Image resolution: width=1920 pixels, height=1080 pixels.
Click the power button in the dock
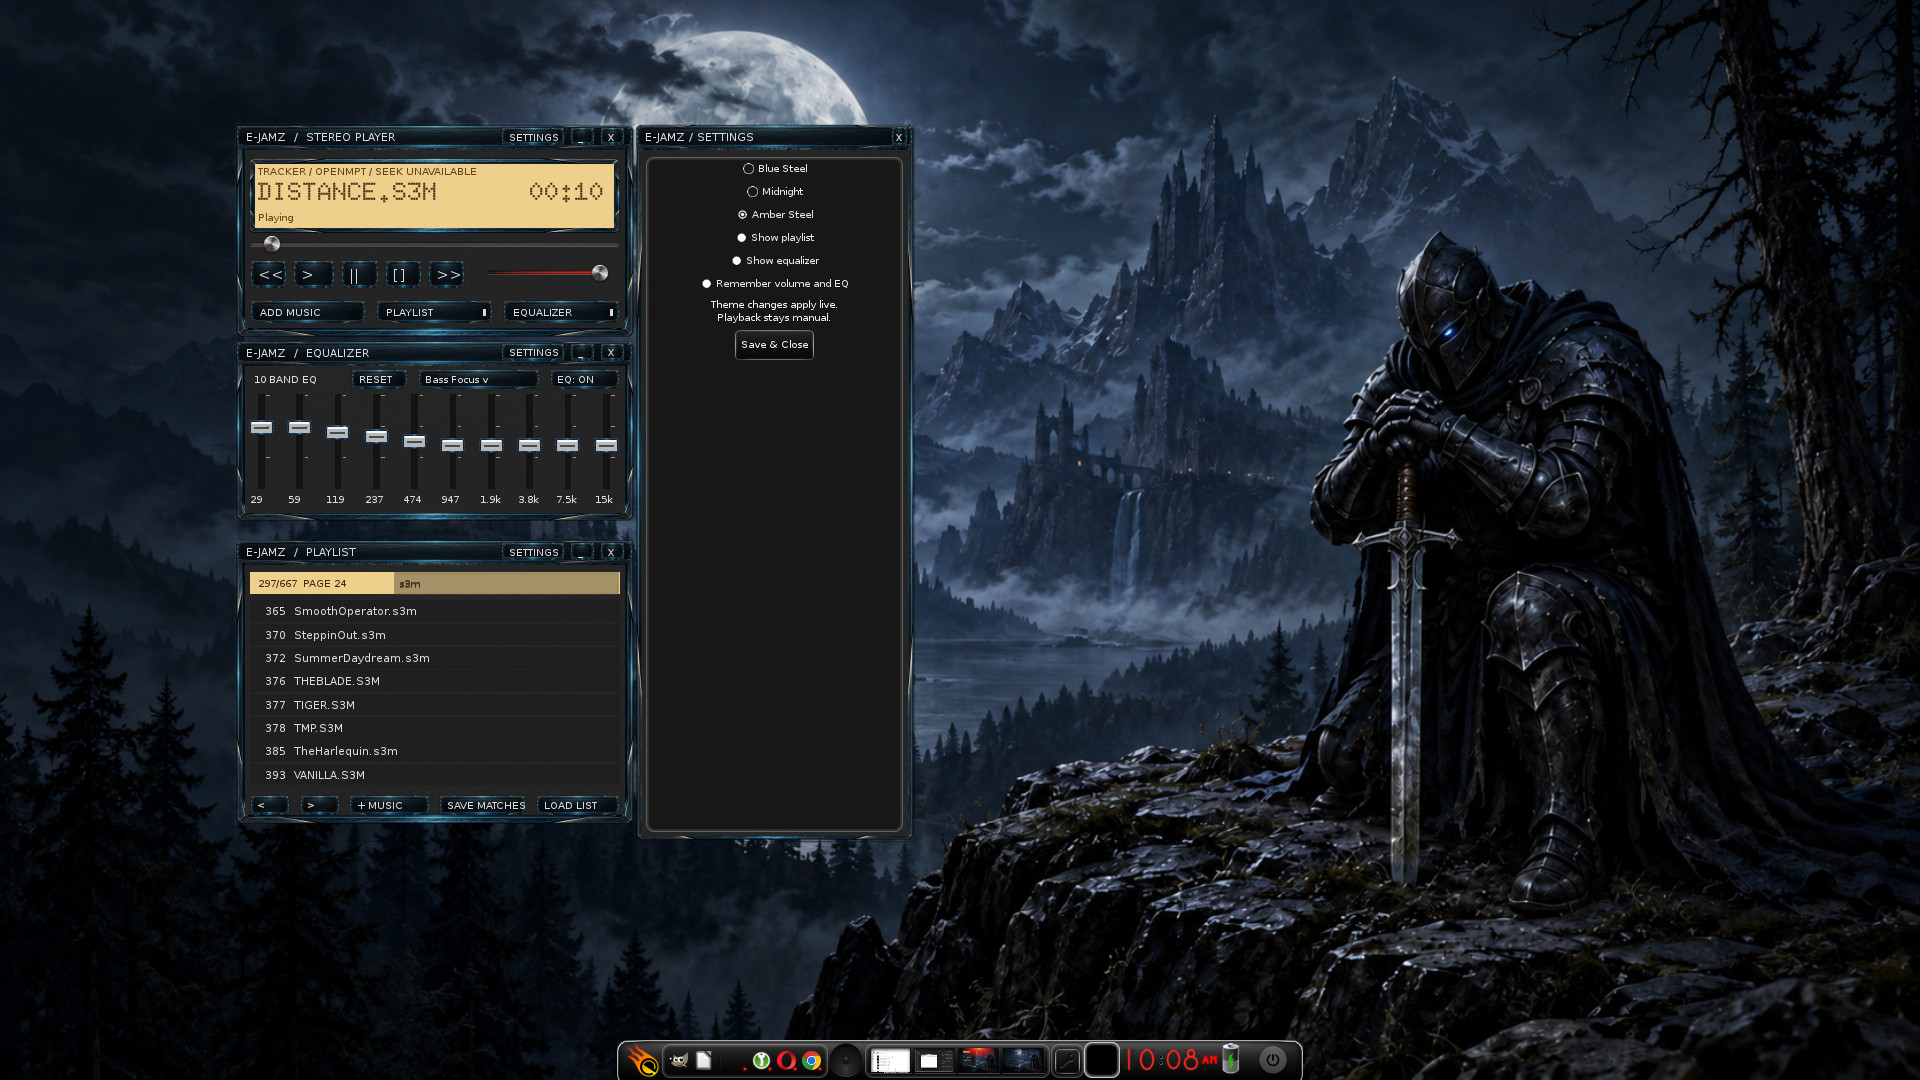[x=1272, y=1060]
